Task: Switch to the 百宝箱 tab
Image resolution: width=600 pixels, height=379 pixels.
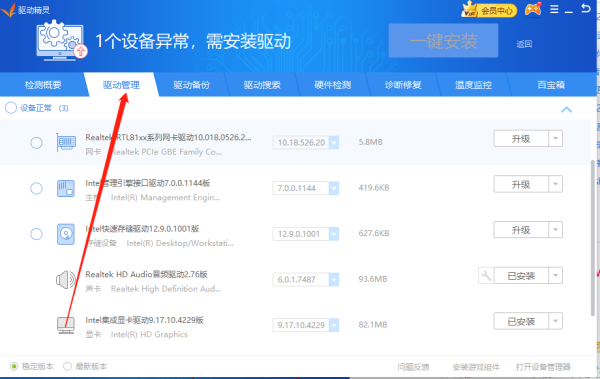Action: (551, 85)
